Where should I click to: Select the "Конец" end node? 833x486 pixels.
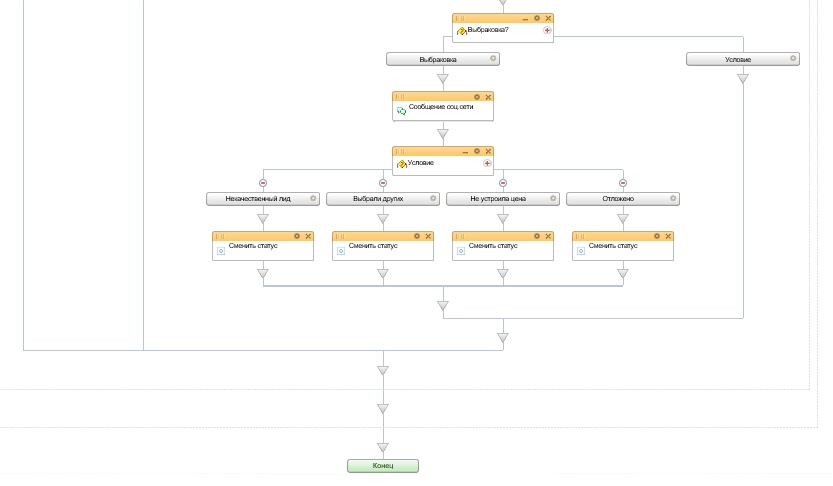point(383,466)
